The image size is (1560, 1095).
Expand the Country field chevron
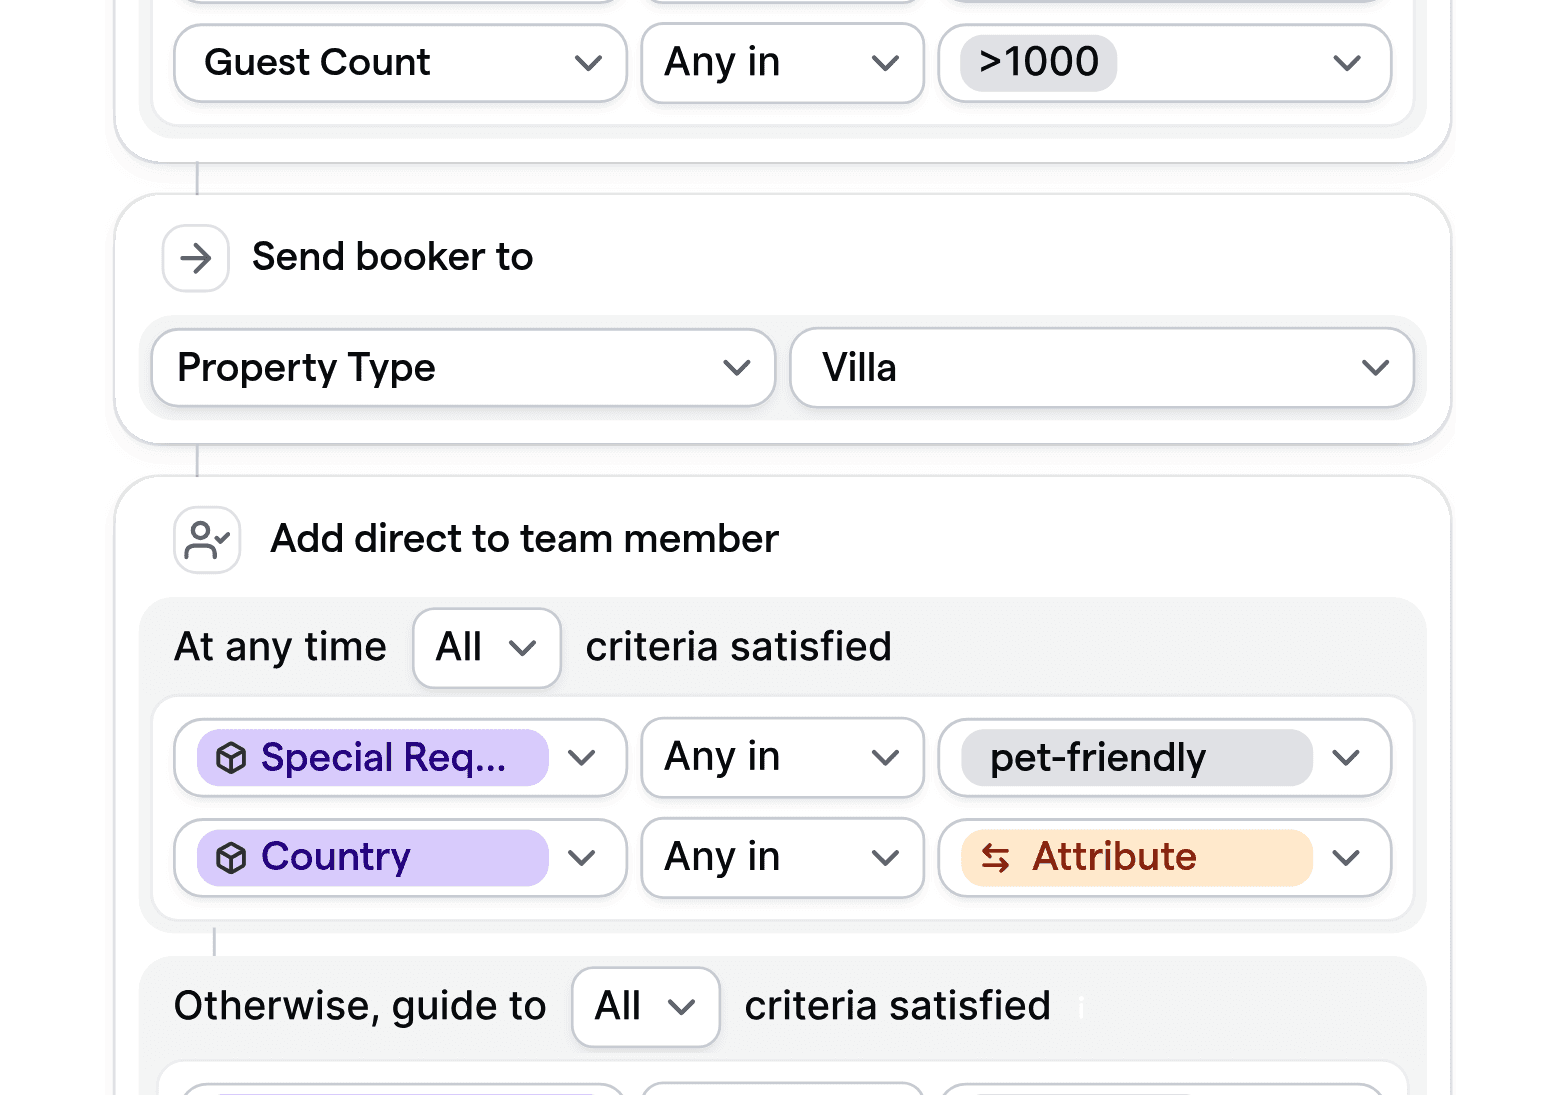click(x=582, y=858)
